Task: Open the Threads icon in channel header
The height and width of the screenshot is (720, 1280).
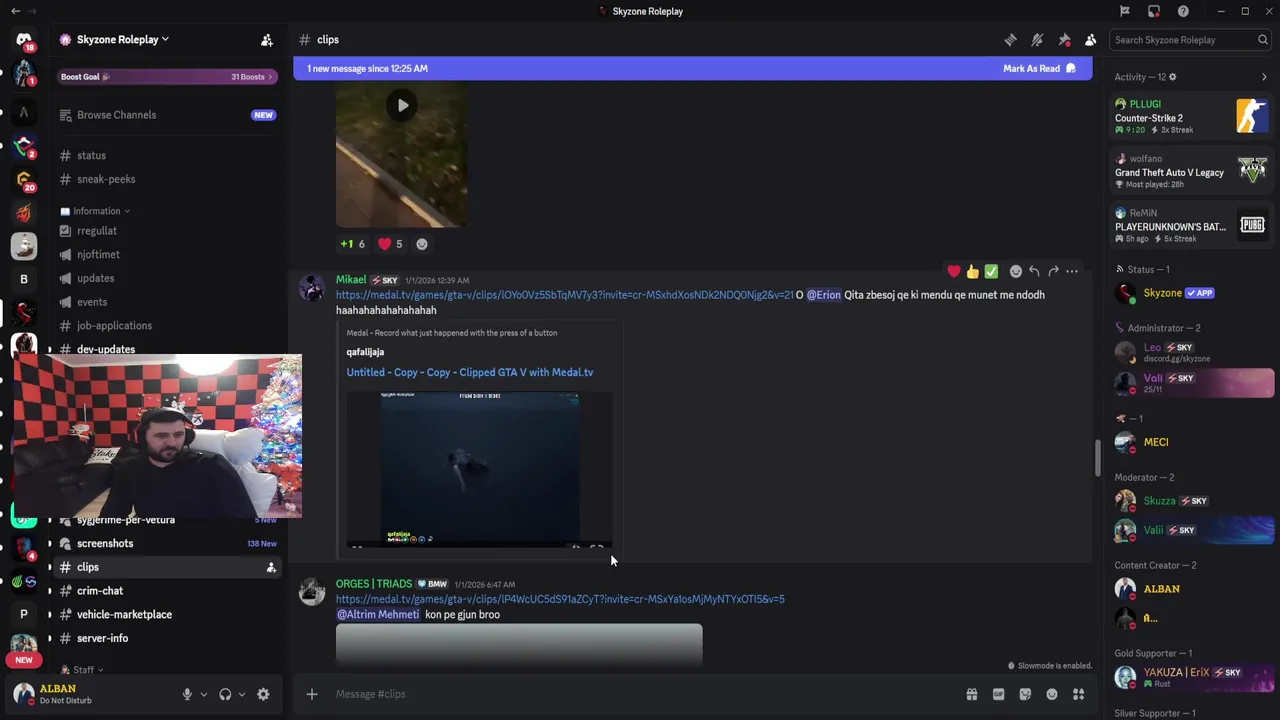Action: pyautogui.click(x=1011, y=40)
